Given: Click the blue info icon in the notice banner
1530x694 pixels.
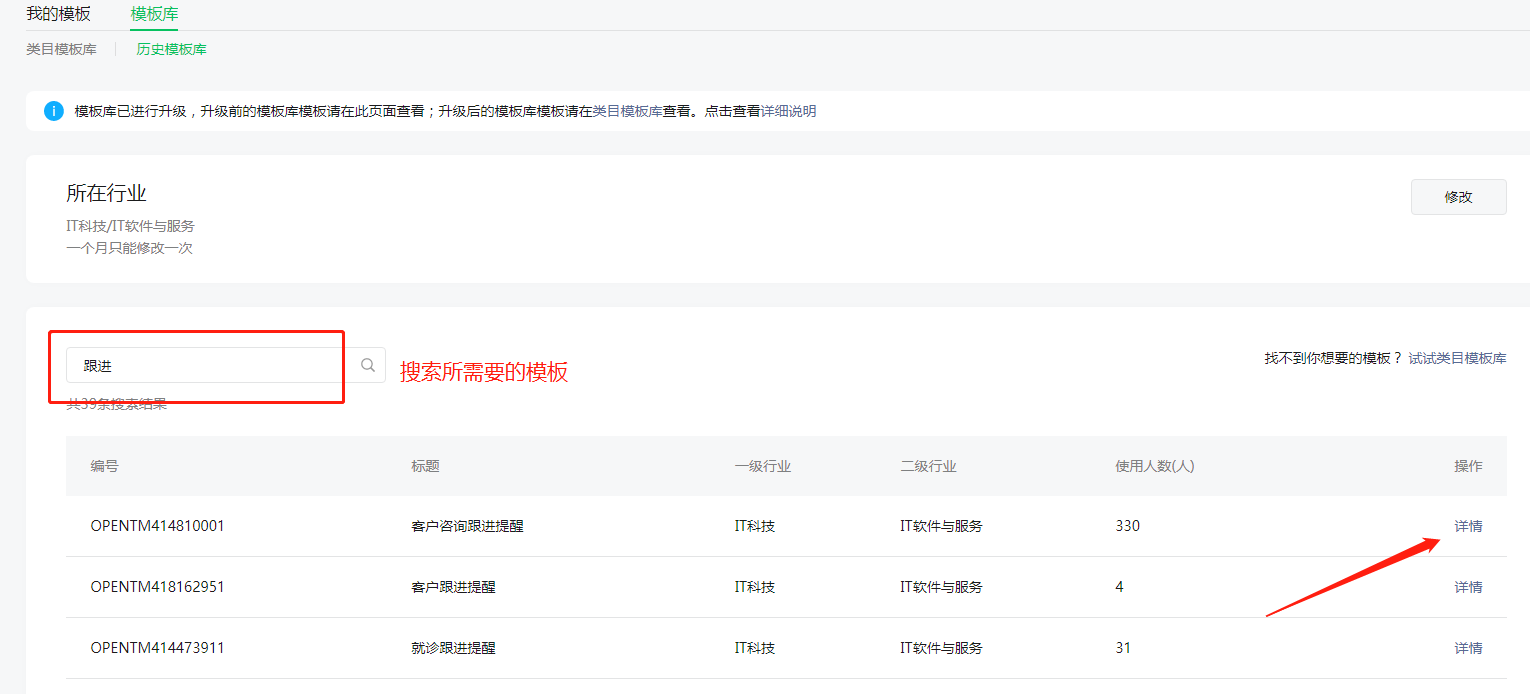Looking at the screenshot, I should point(53,111).
